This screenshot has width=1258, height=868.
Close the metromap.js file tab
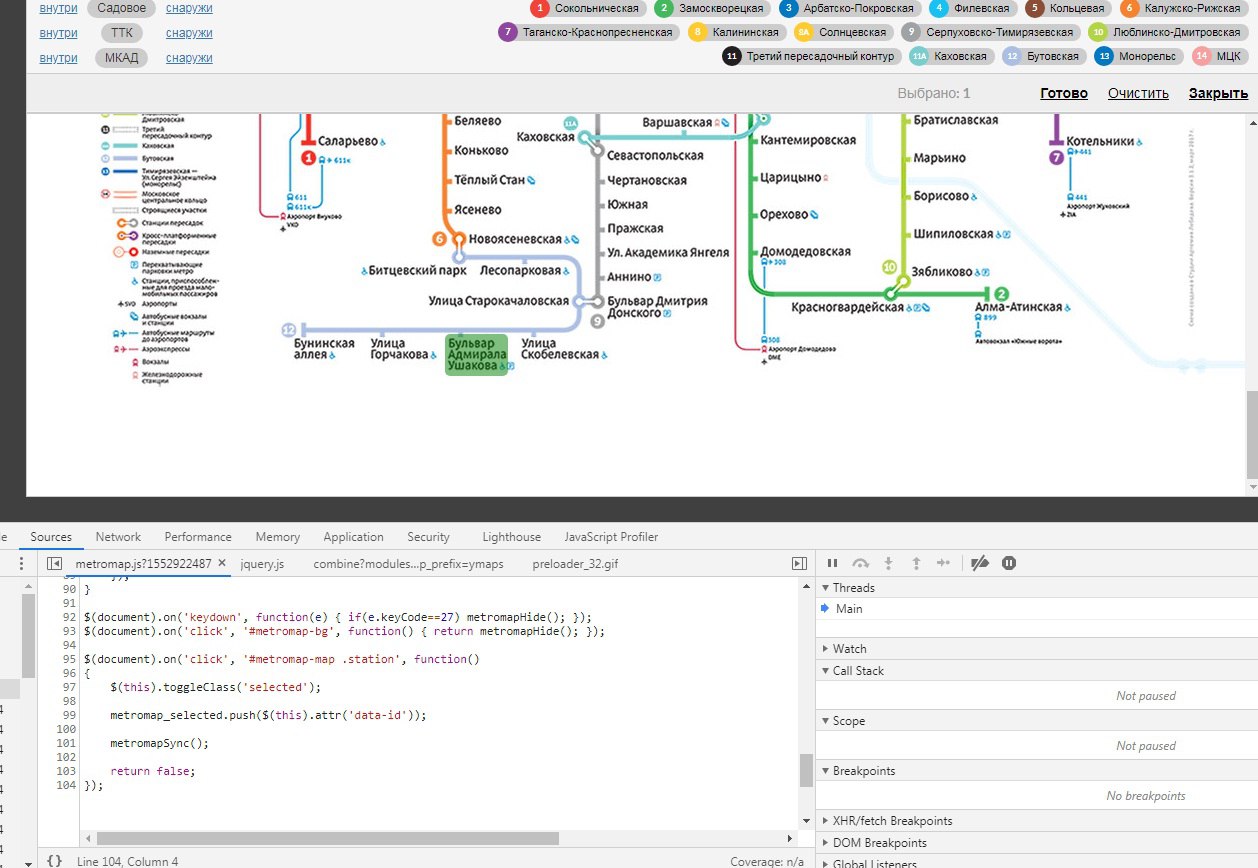pos(222,564)
